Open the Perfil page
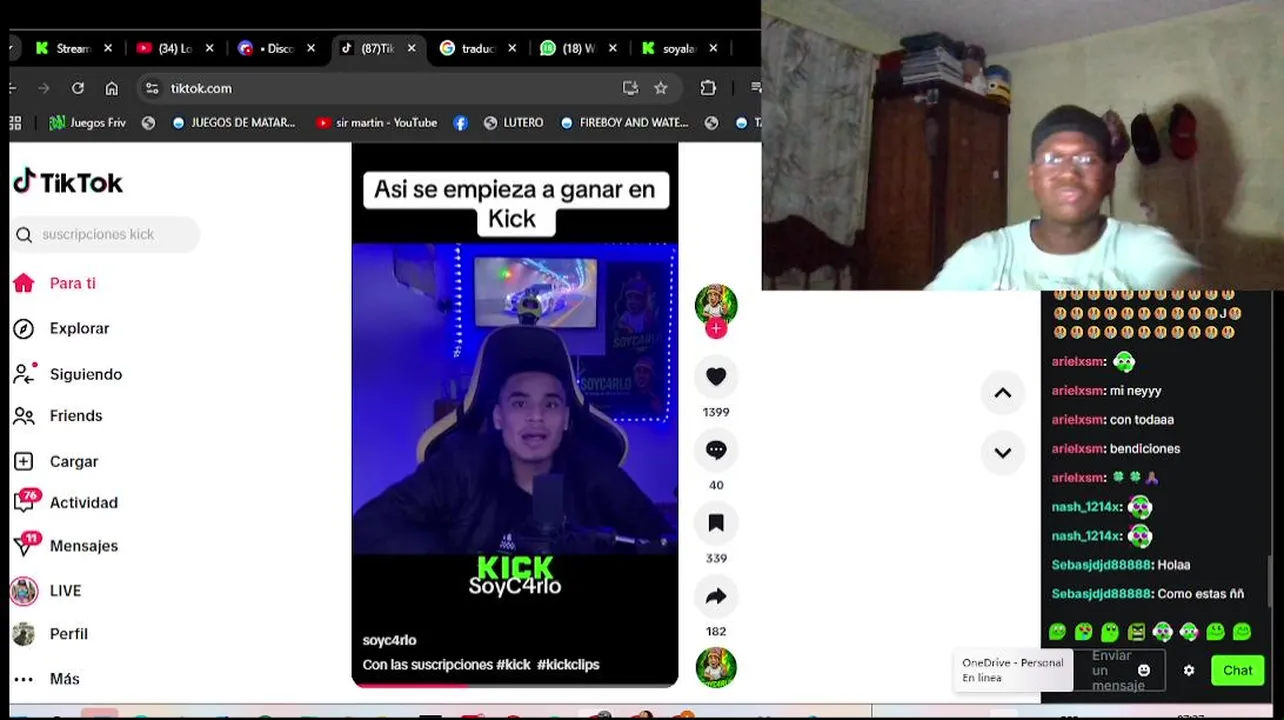 50,633
